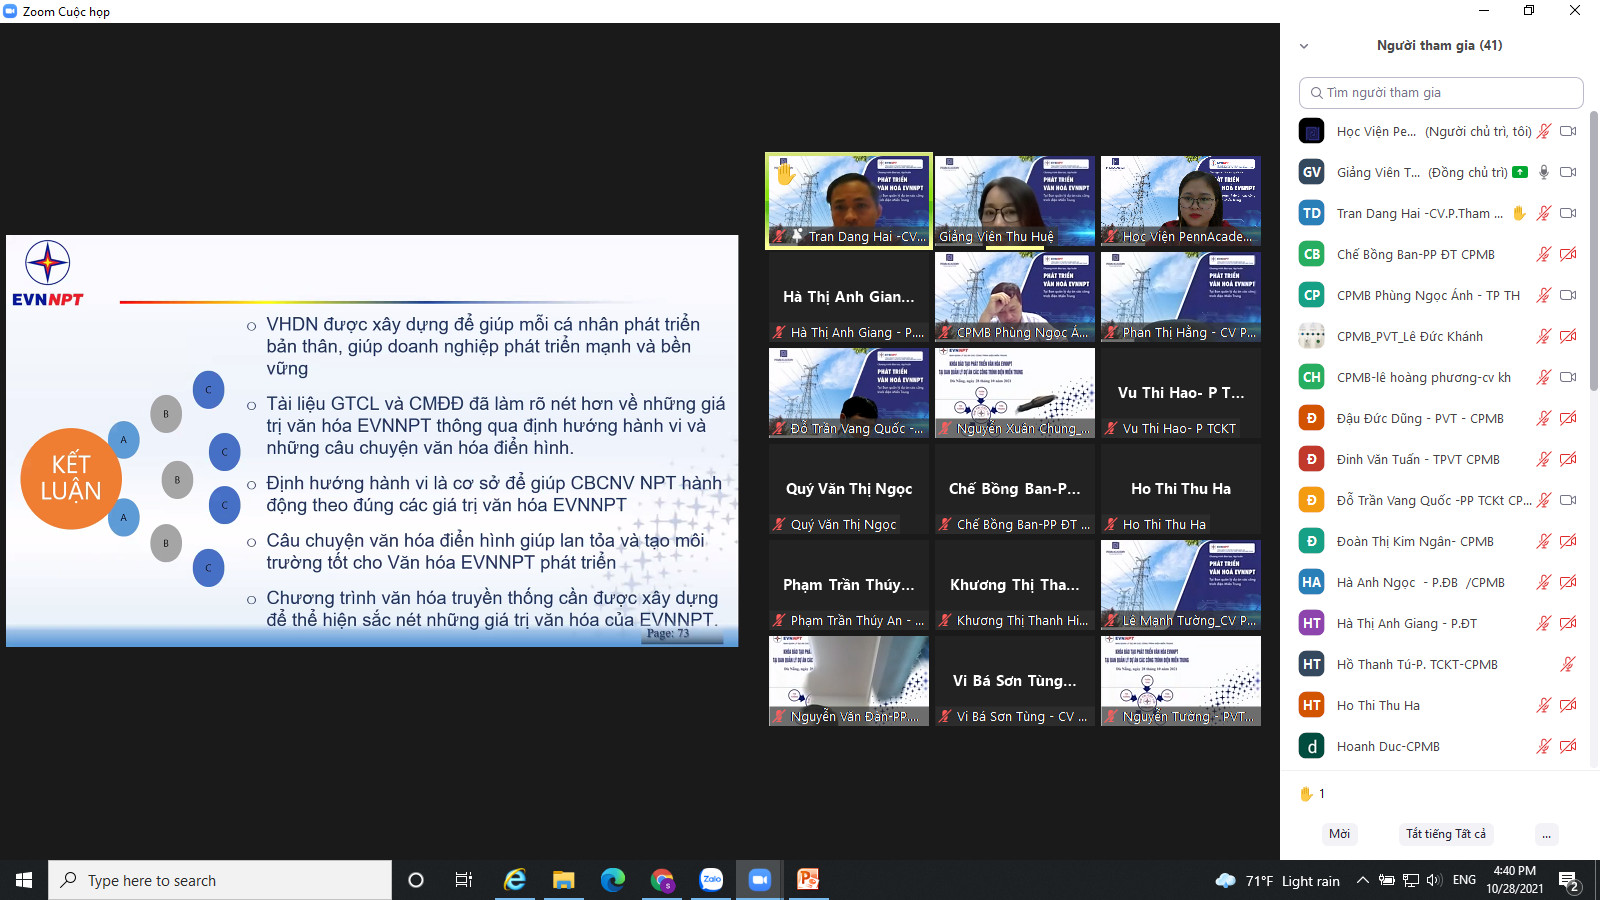Open PowerPoint from taskbar
The width and height of the screenshot is (1600, 900).
808,880
